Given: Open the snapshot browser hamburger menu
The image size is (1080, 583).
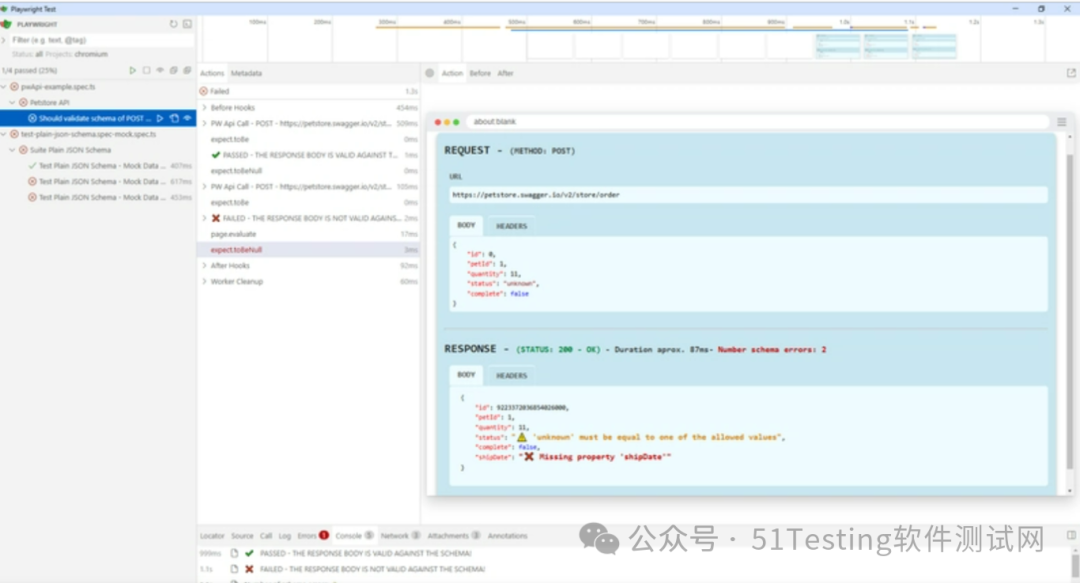Looking at the screenshot, I should [1061, 122].
